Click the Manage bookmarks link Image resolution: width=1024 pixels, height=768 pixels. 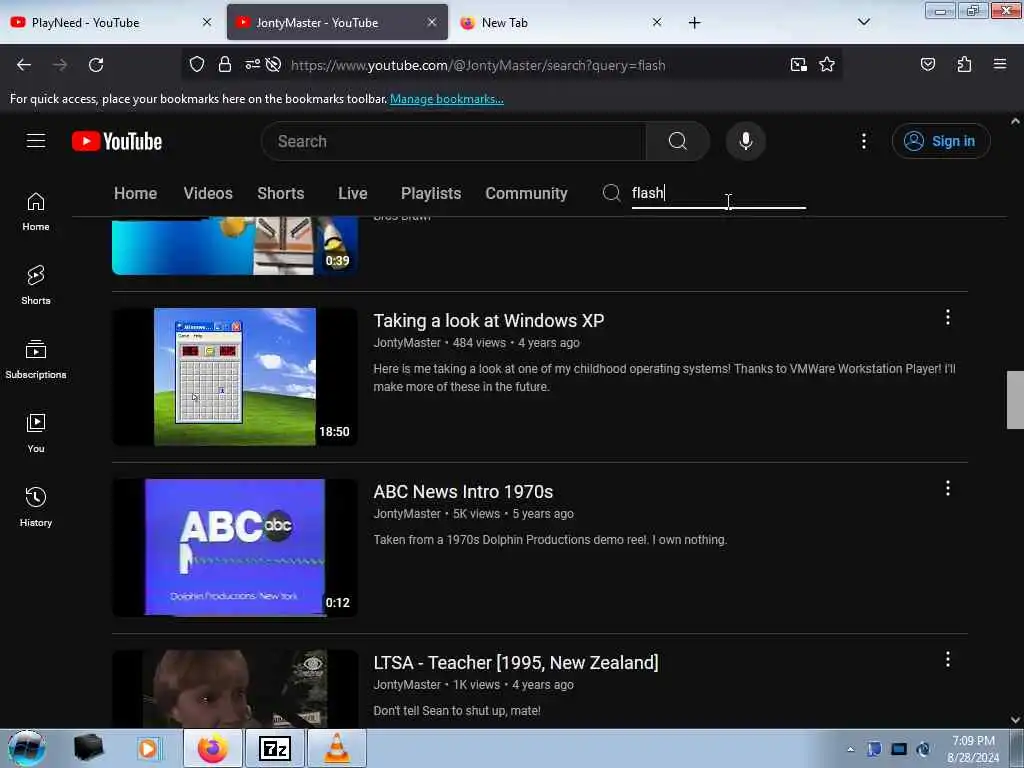447,99
